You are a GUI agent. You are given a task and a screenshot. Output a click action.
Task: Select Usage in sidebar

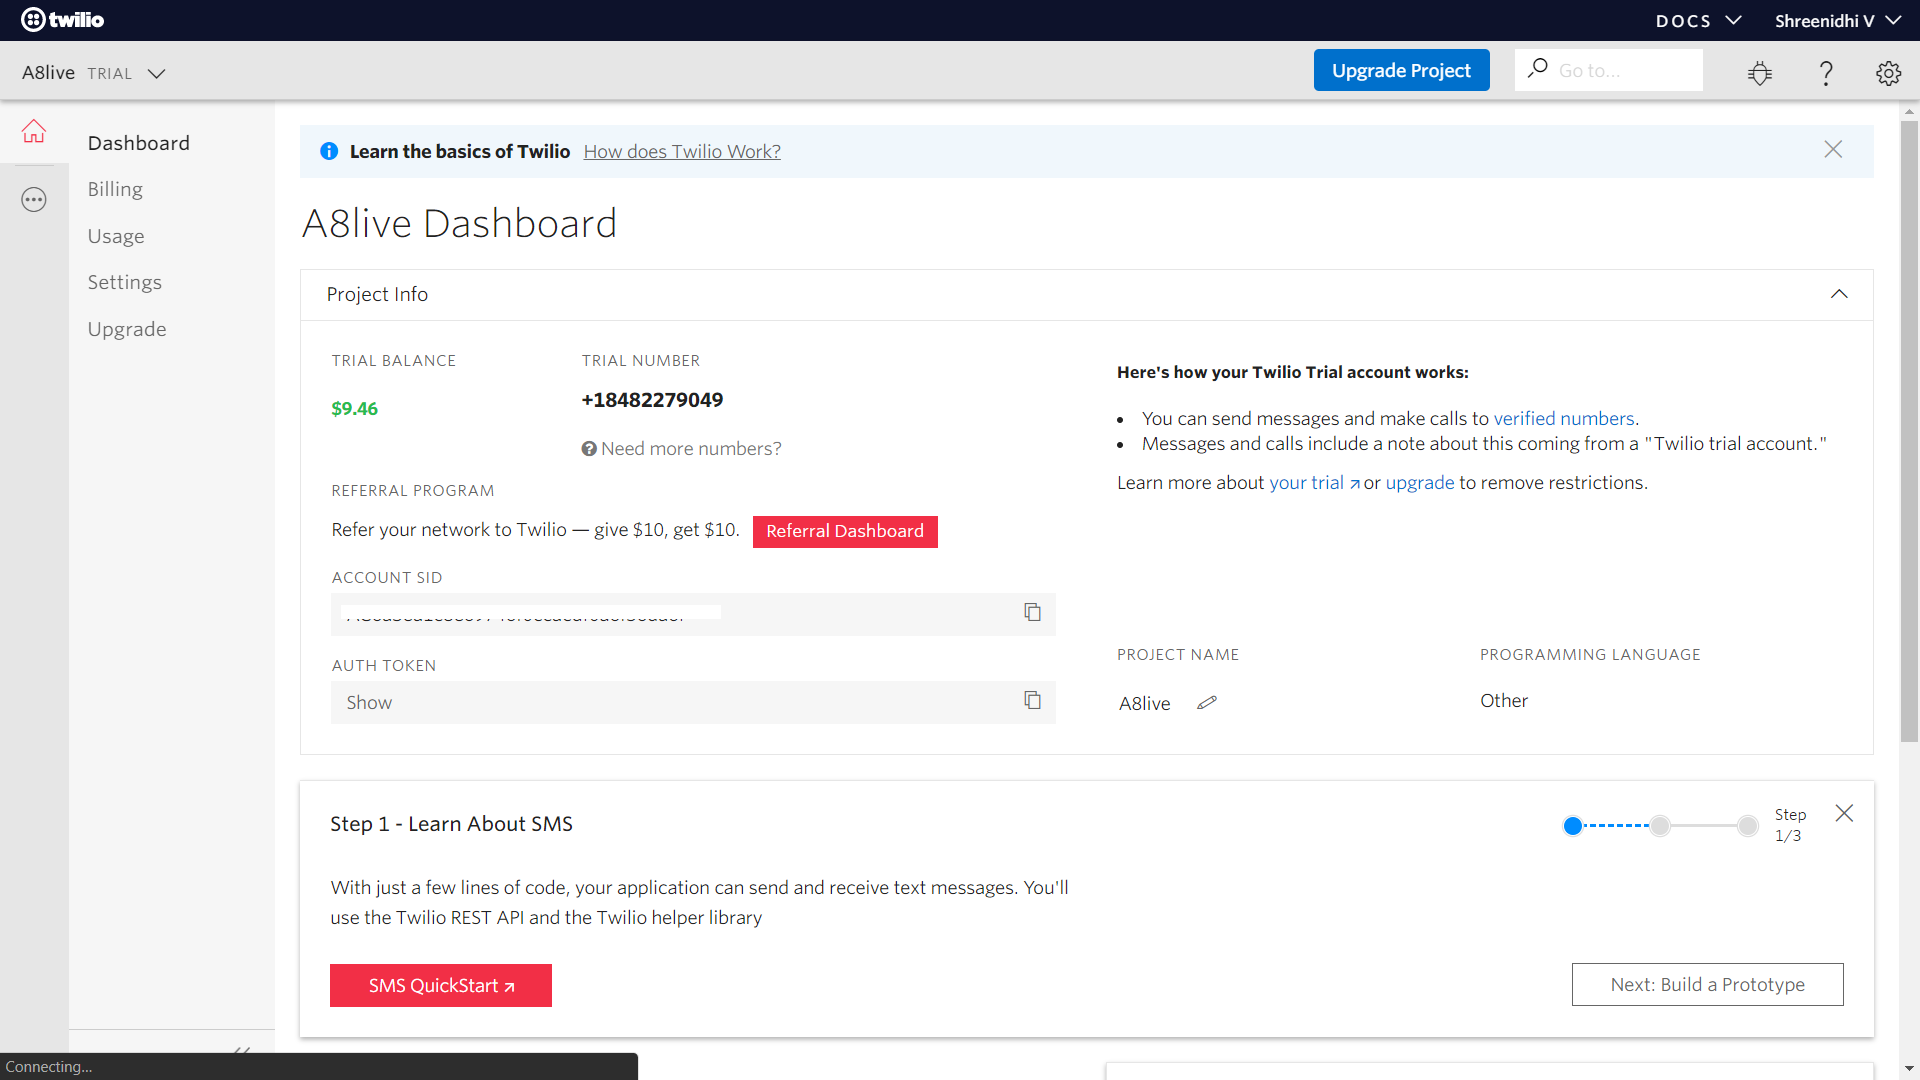(x=116, y=236)
